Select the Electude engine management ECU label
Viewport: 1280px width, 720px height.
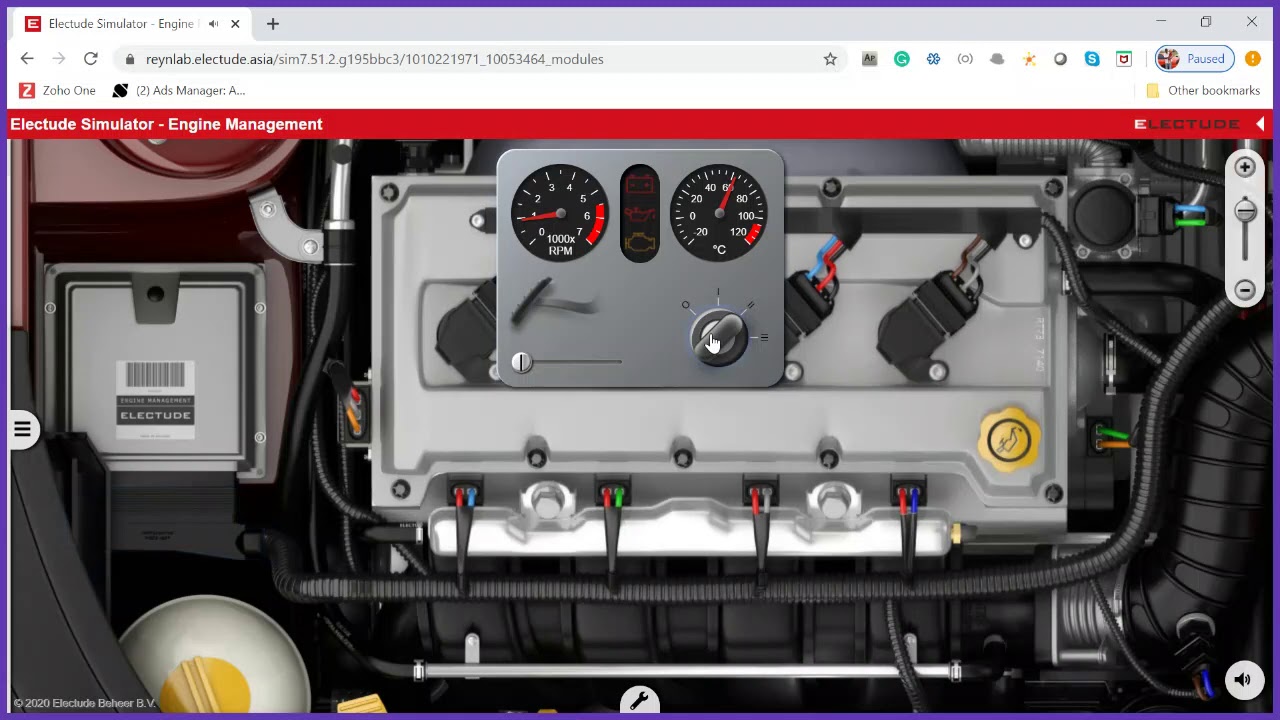point(155,400)
